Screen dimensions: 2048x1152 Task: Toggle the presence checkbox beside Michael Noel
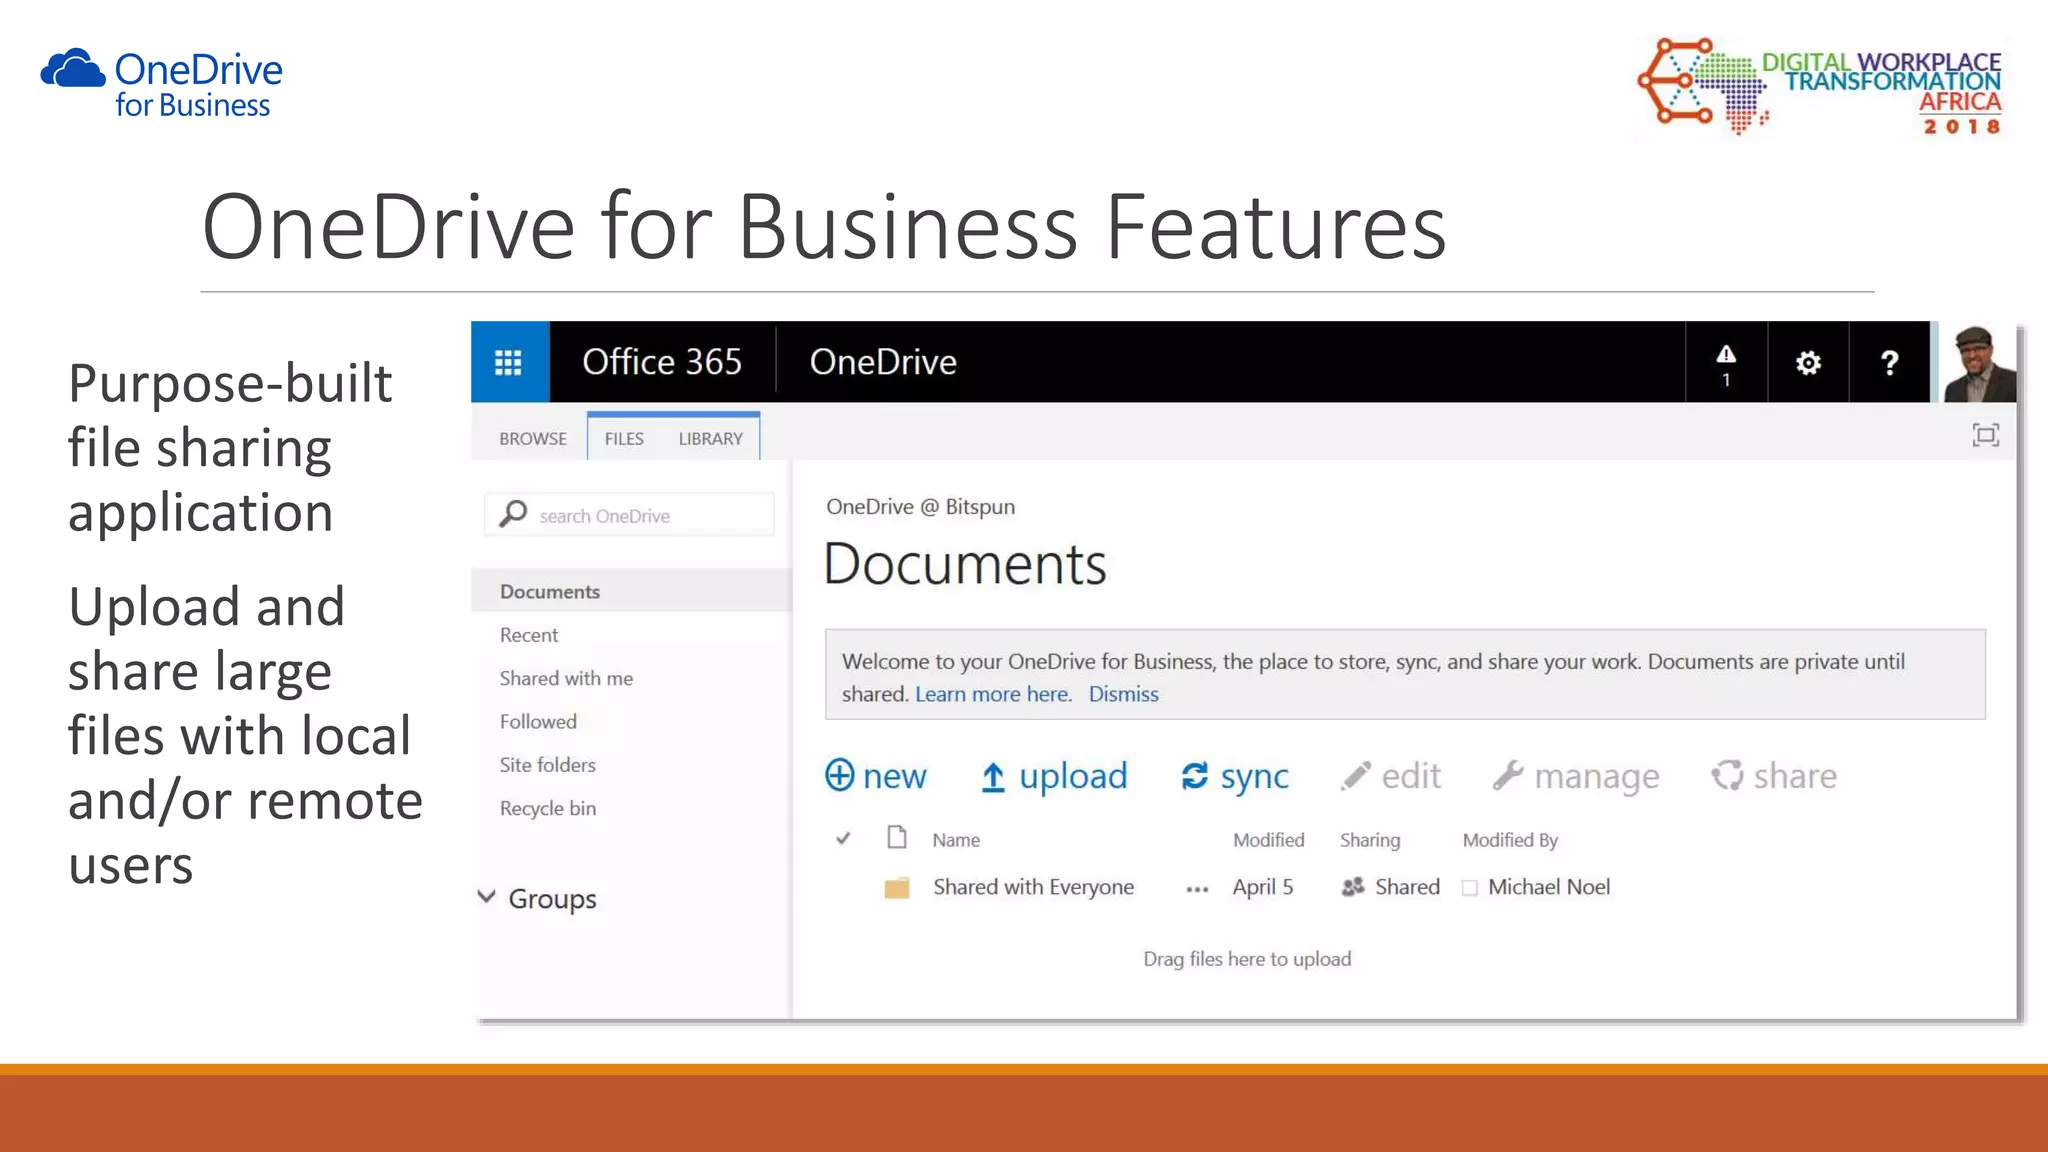tap(1470, 888)
